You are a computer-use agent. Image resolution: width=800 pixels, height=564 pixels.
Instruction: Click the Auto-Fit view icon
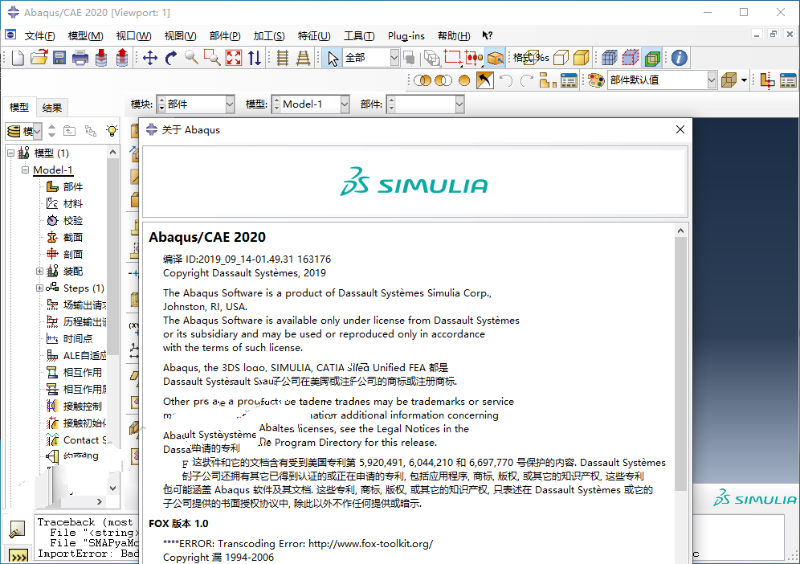coord(234,58)
